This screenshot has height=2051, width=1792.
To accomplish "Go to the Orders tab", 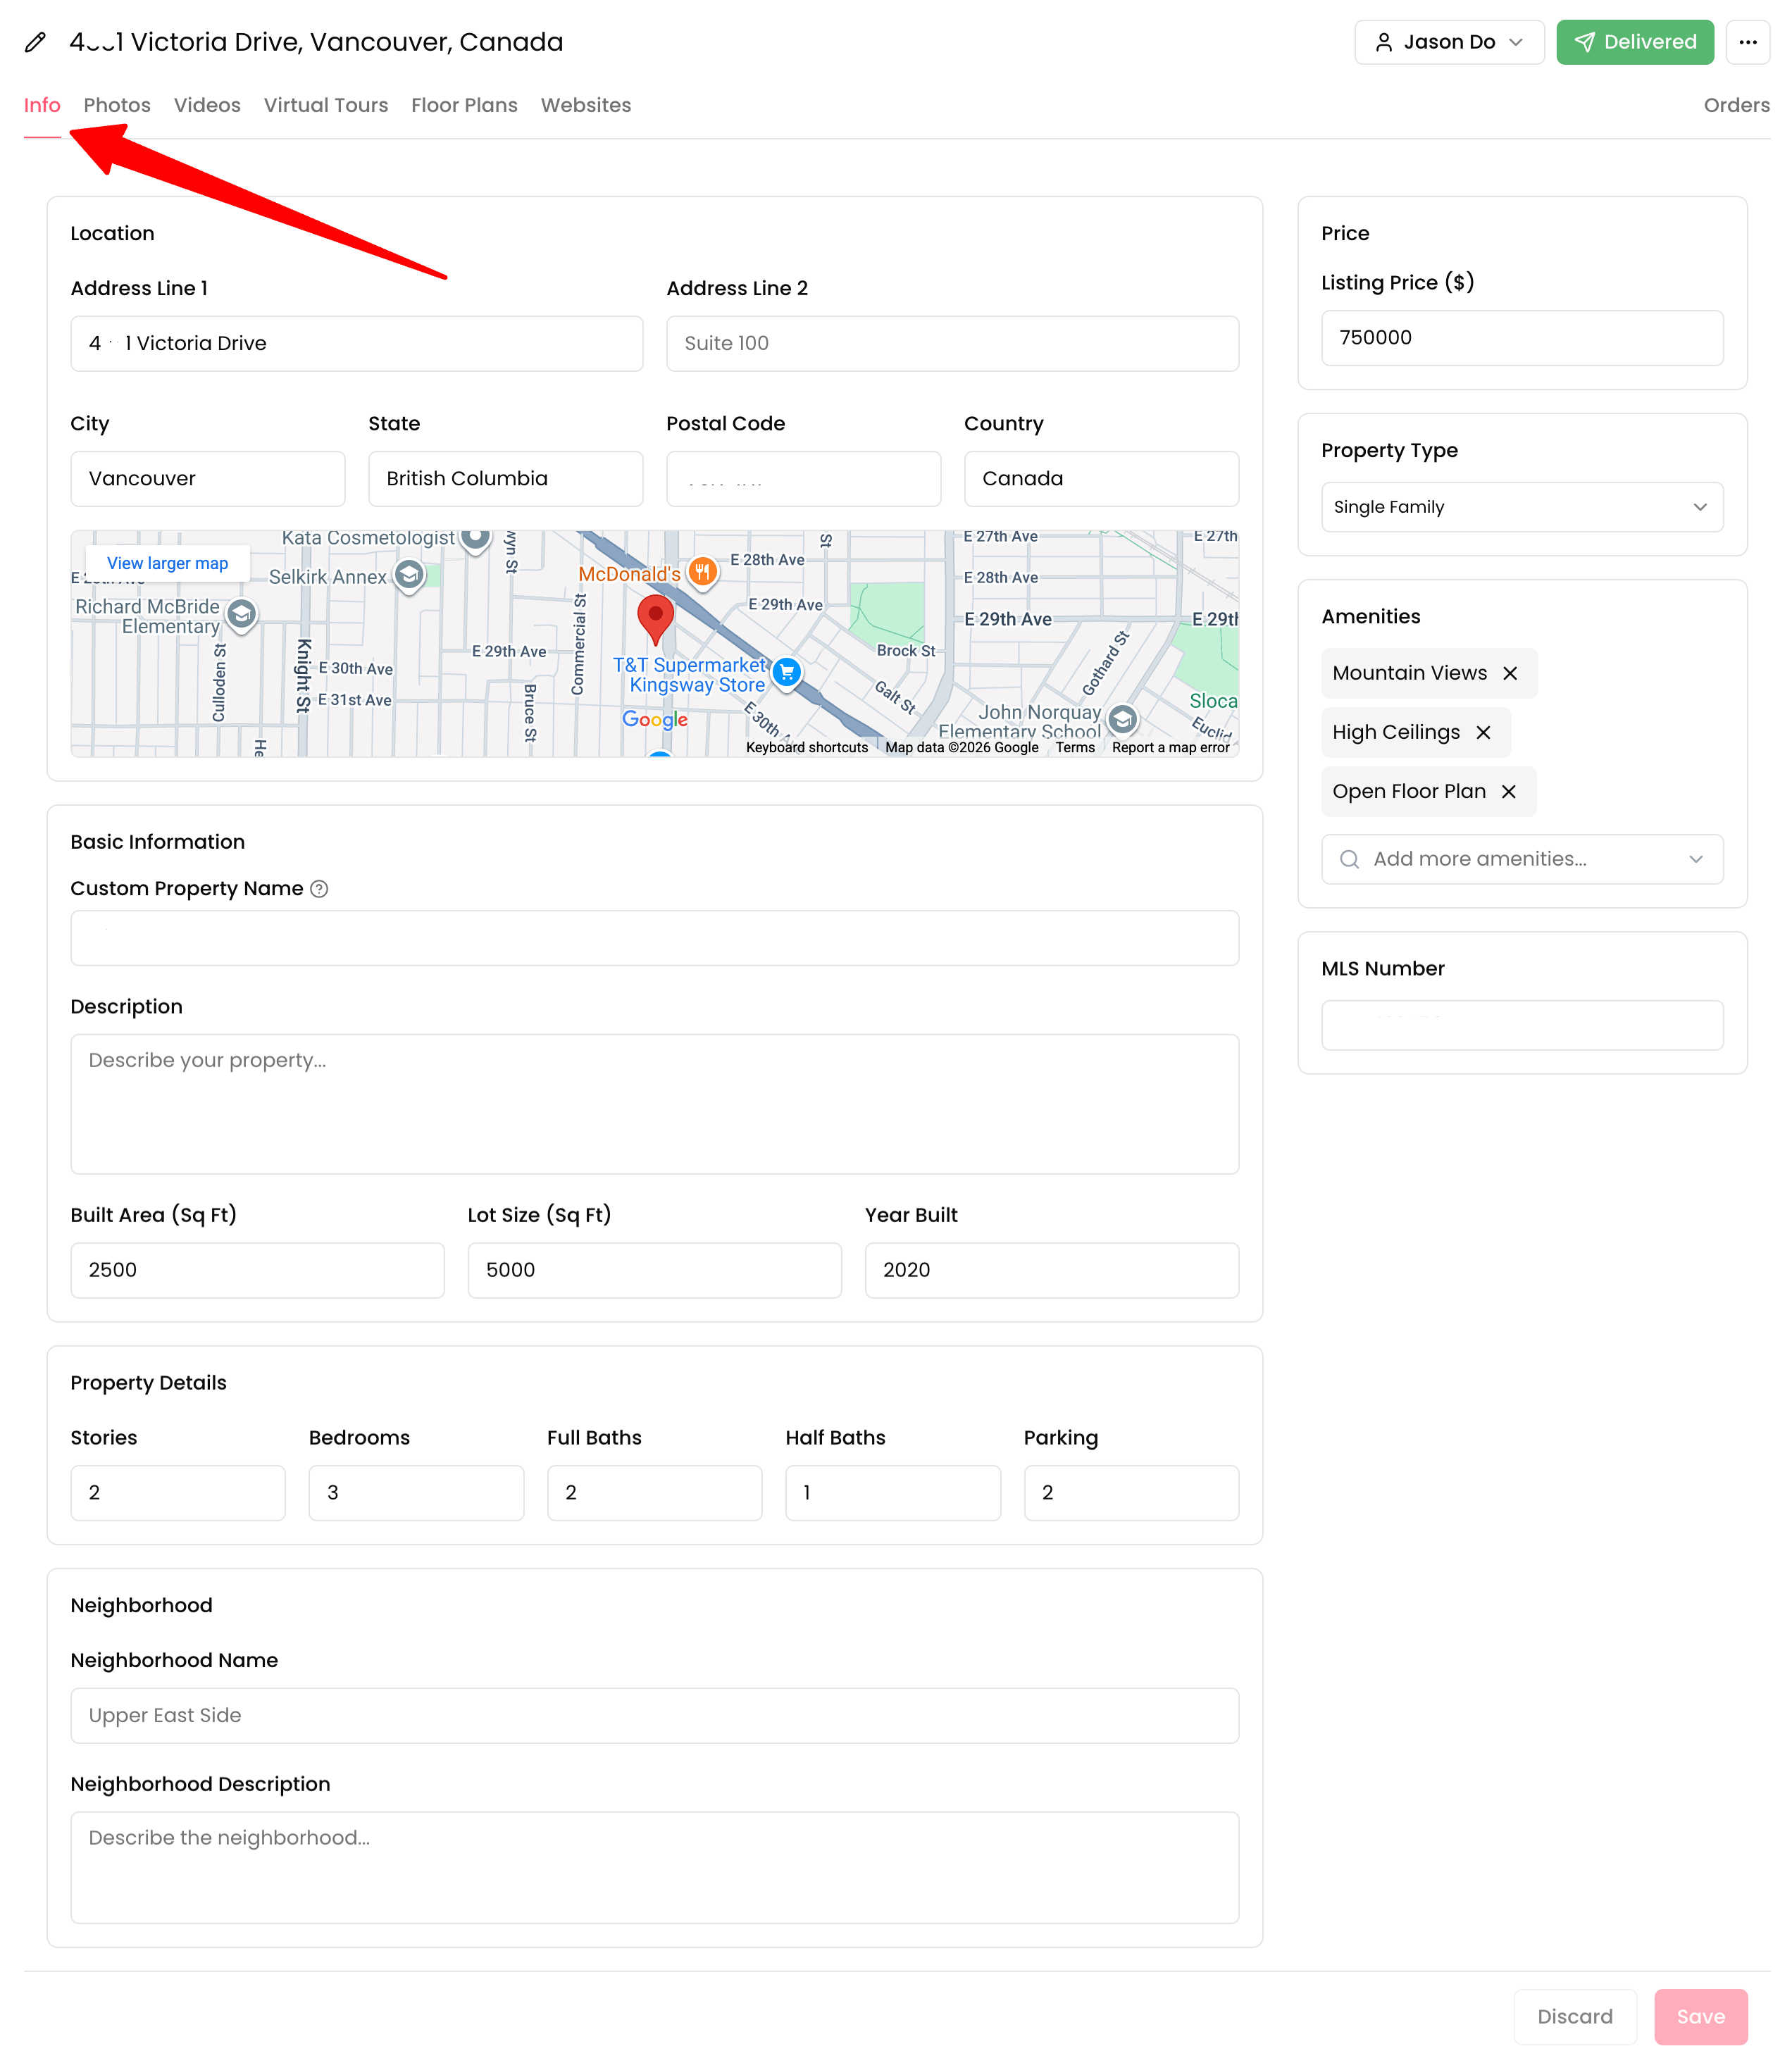I will (x=1736, y=105).
